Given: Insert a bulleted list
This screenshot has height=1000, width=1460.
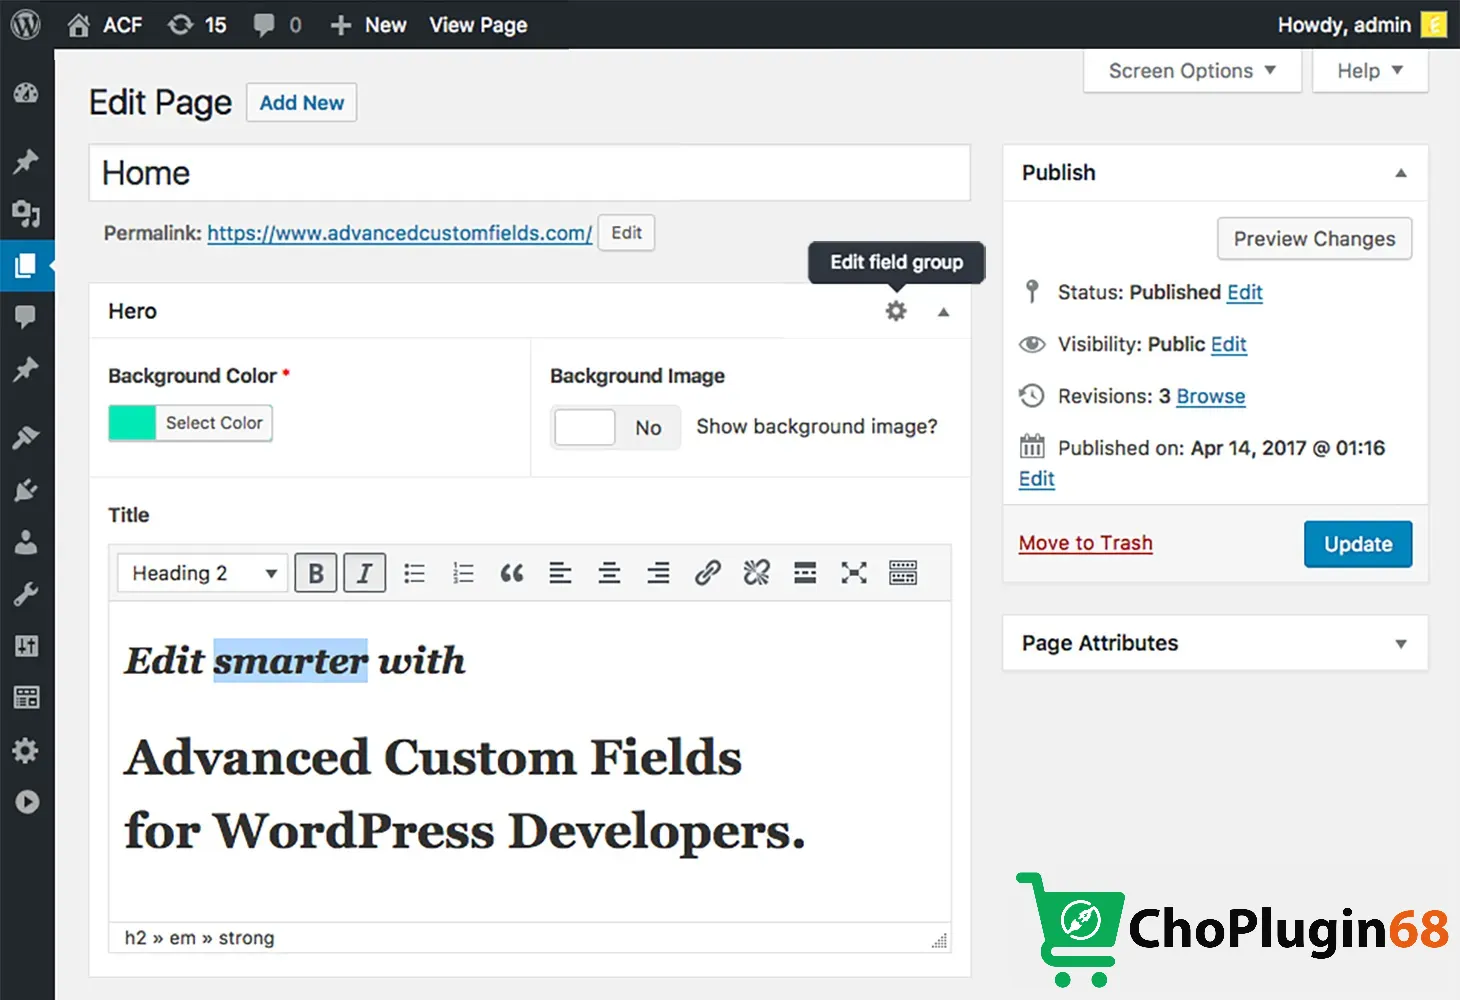Looking at the screenshot, I should pos(414,573).
